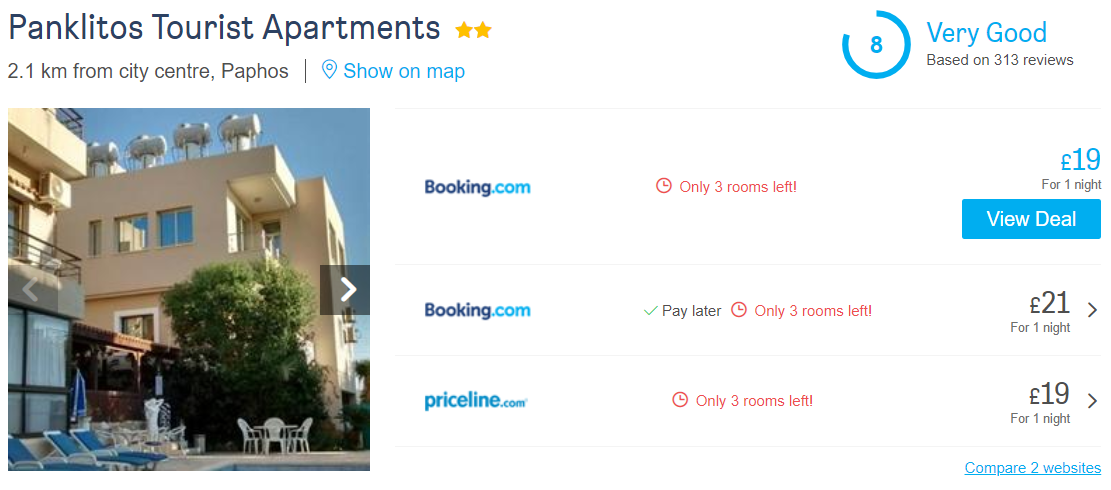Click the View Deal button
The height and width of the screenshot is (490, 1111).
pyautogui.click(x=1031, y=219)
